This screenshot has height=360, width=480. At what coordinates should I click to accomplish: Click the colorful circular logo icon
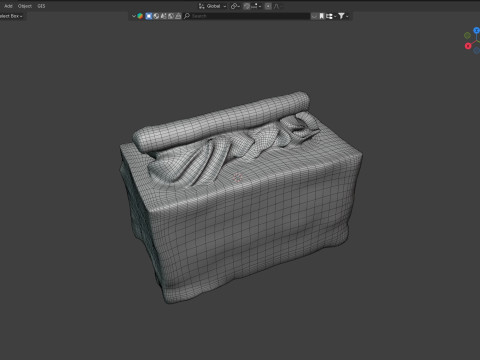coord(140,16)
